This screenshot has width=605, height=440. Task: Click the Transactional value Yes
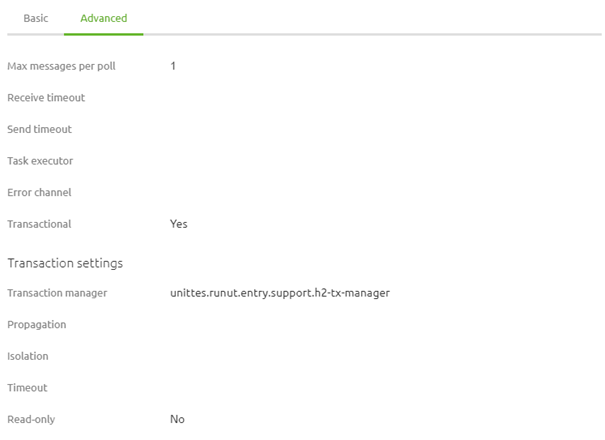coord(179,224)
